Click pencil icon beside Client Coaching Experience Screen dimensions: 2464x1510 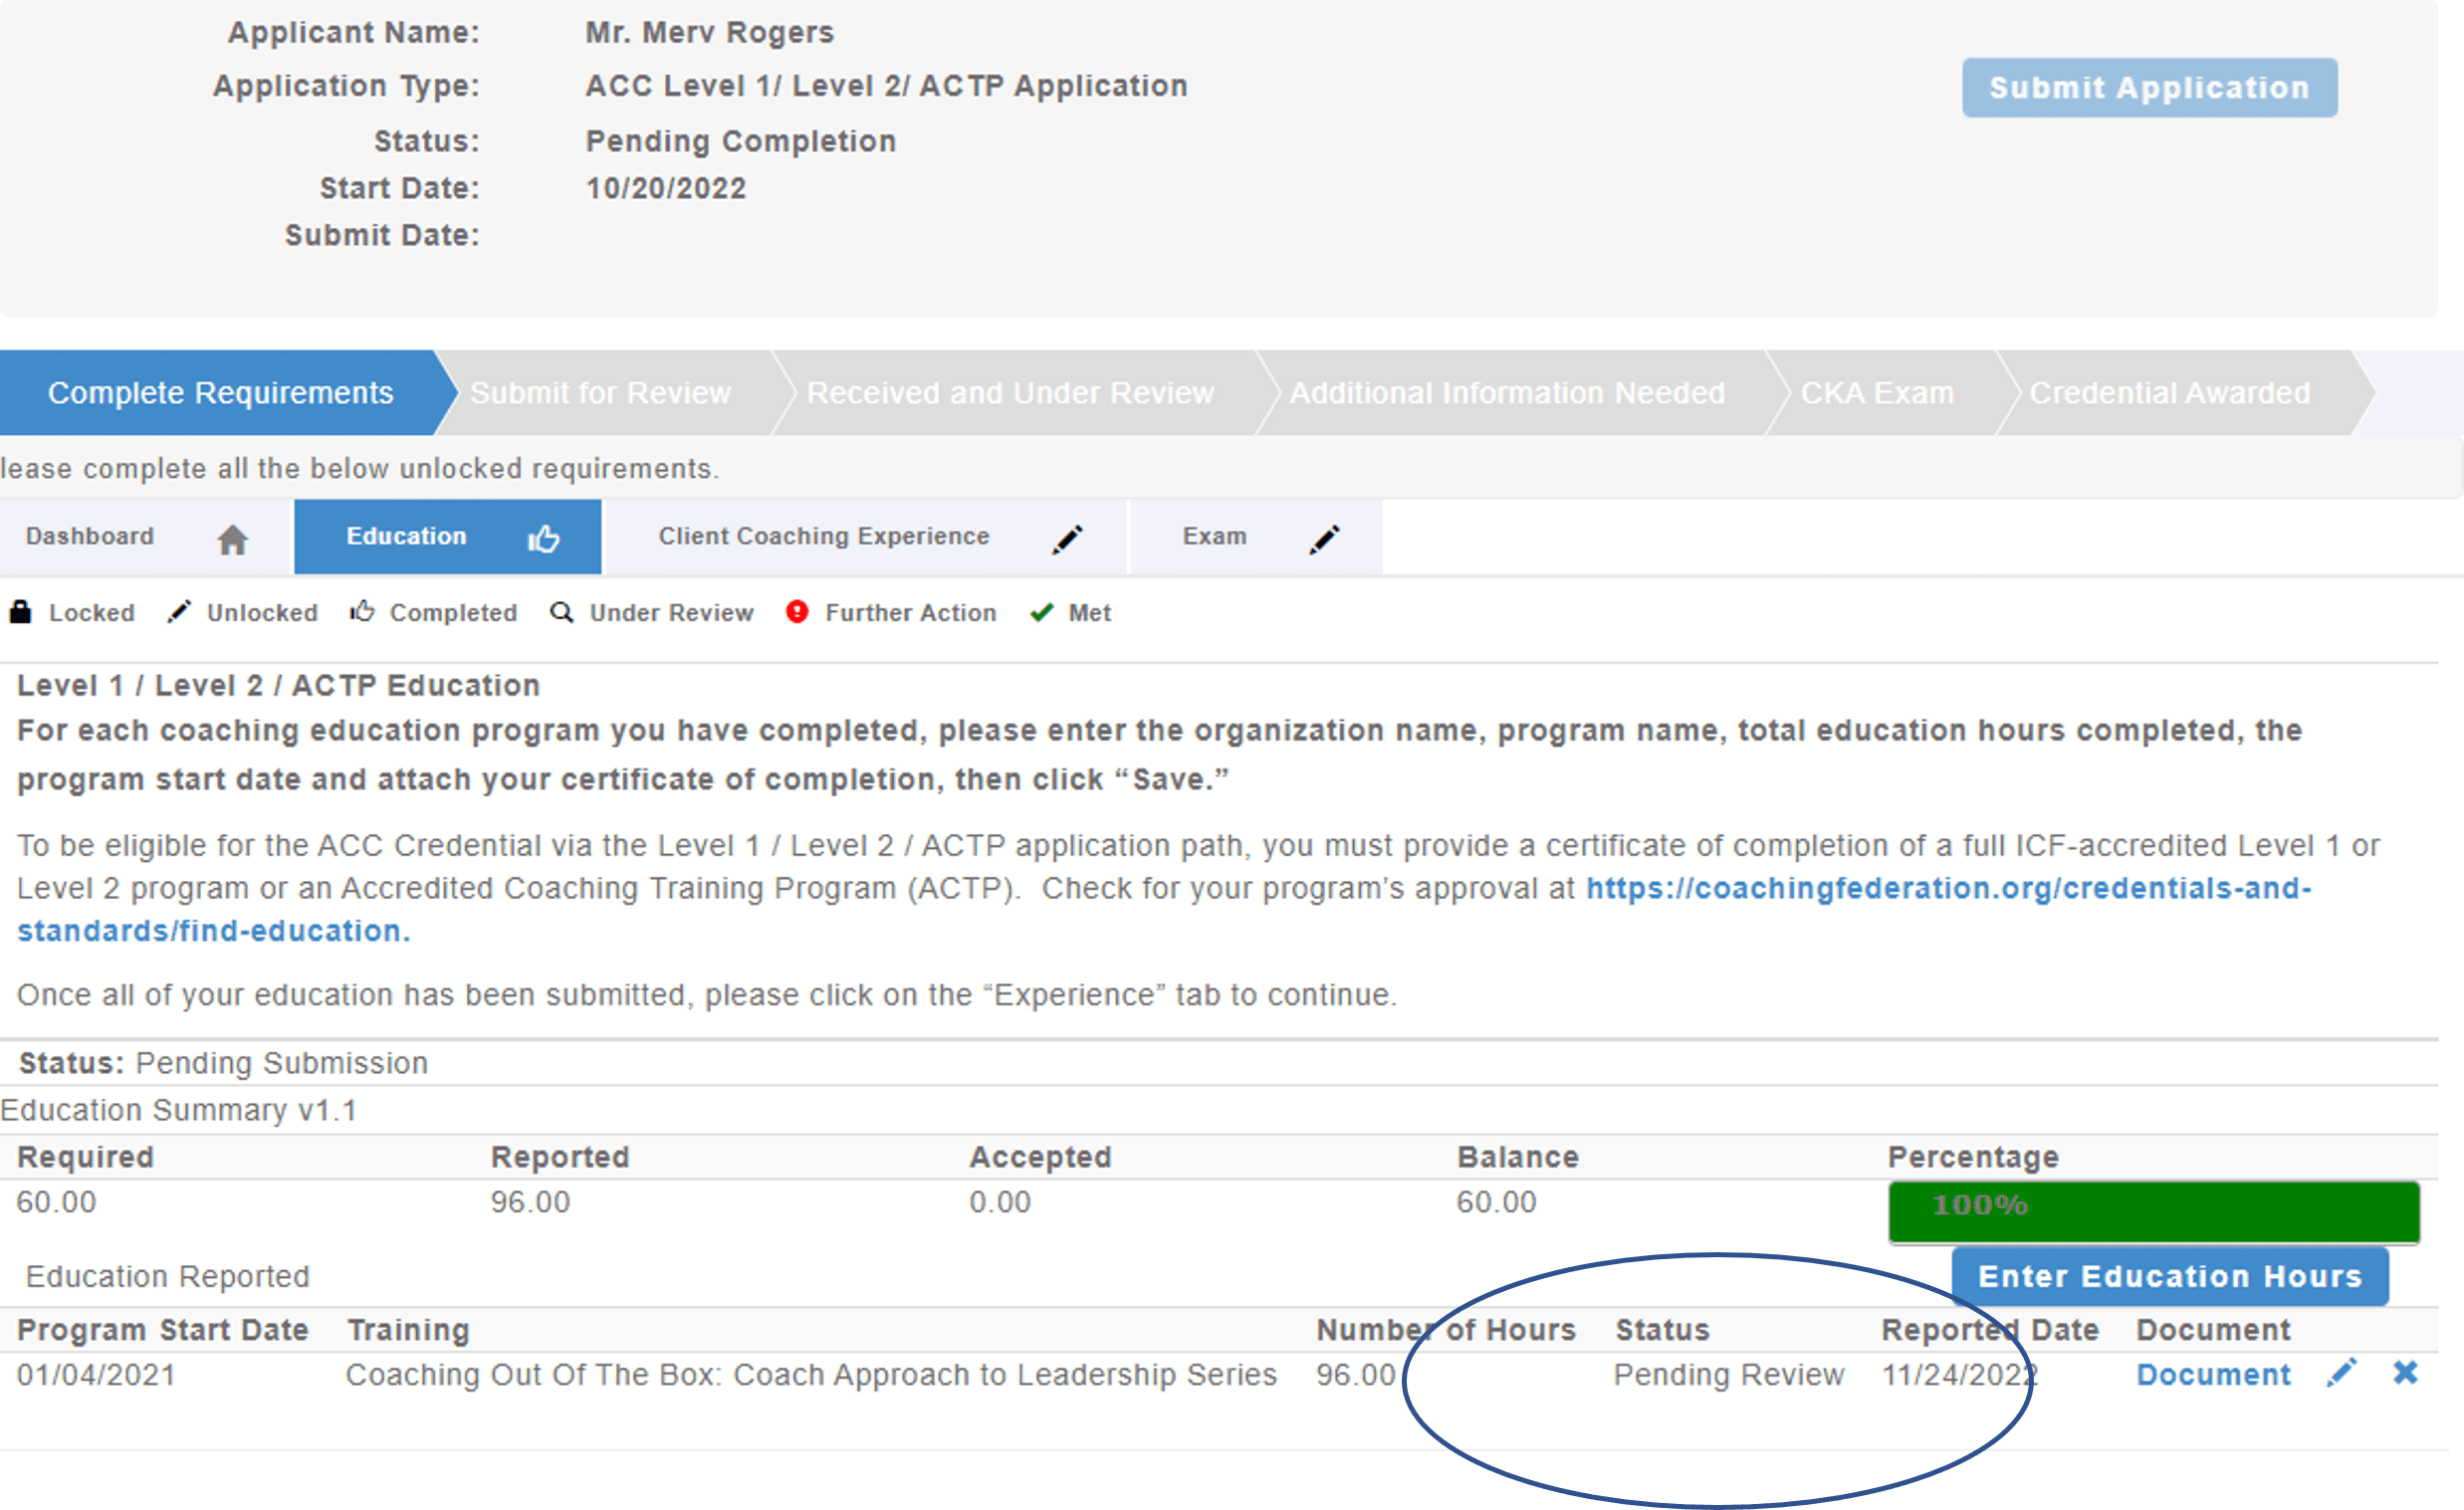[x=1067, y=539]
